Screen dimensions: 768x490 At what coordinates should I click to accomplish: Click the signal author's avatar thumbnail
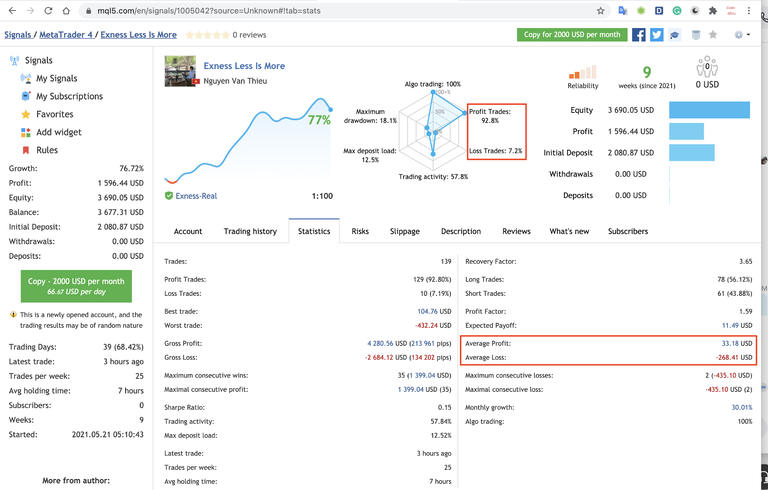(x=180, y=71)
